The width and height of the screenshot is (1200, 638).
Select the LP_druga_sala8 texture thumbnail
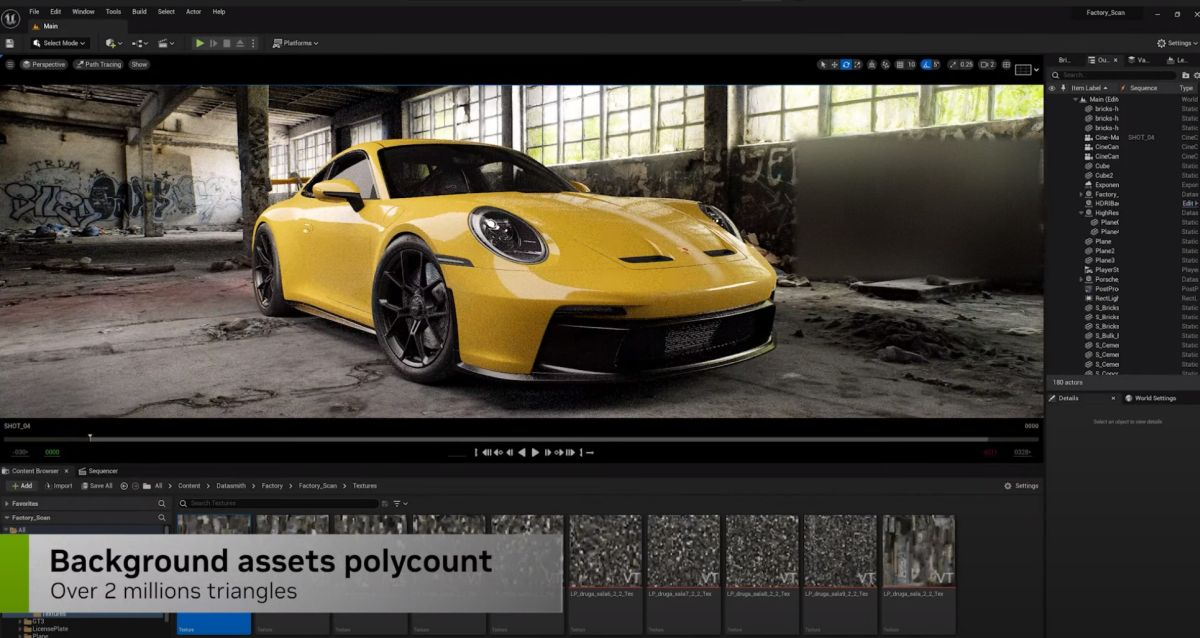coord(762,550)
